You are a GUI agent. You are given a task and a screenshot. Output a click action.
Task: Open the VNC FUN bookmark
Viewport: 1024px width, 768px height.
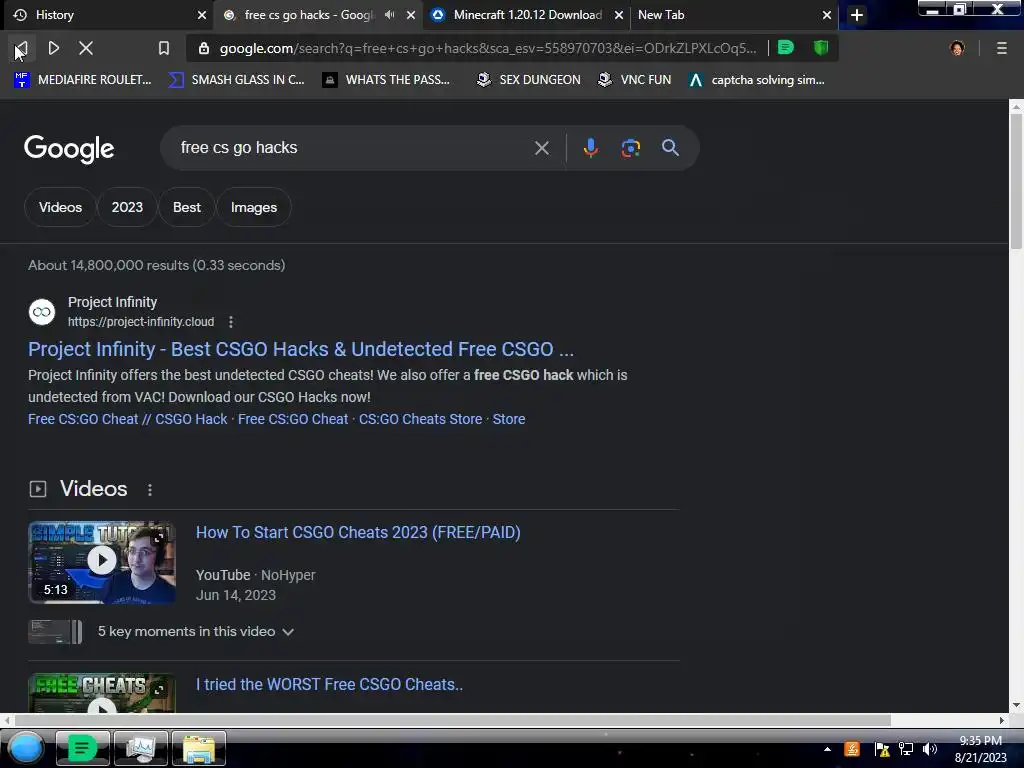[635, 80]
